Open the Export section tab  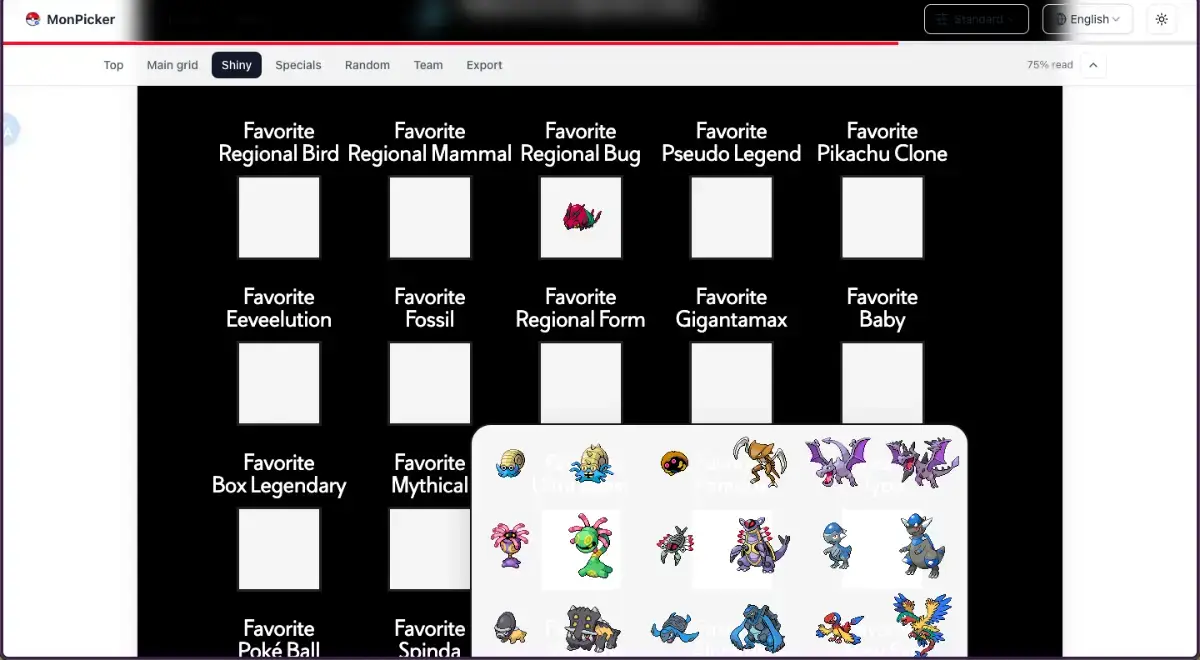click(484, 65)
